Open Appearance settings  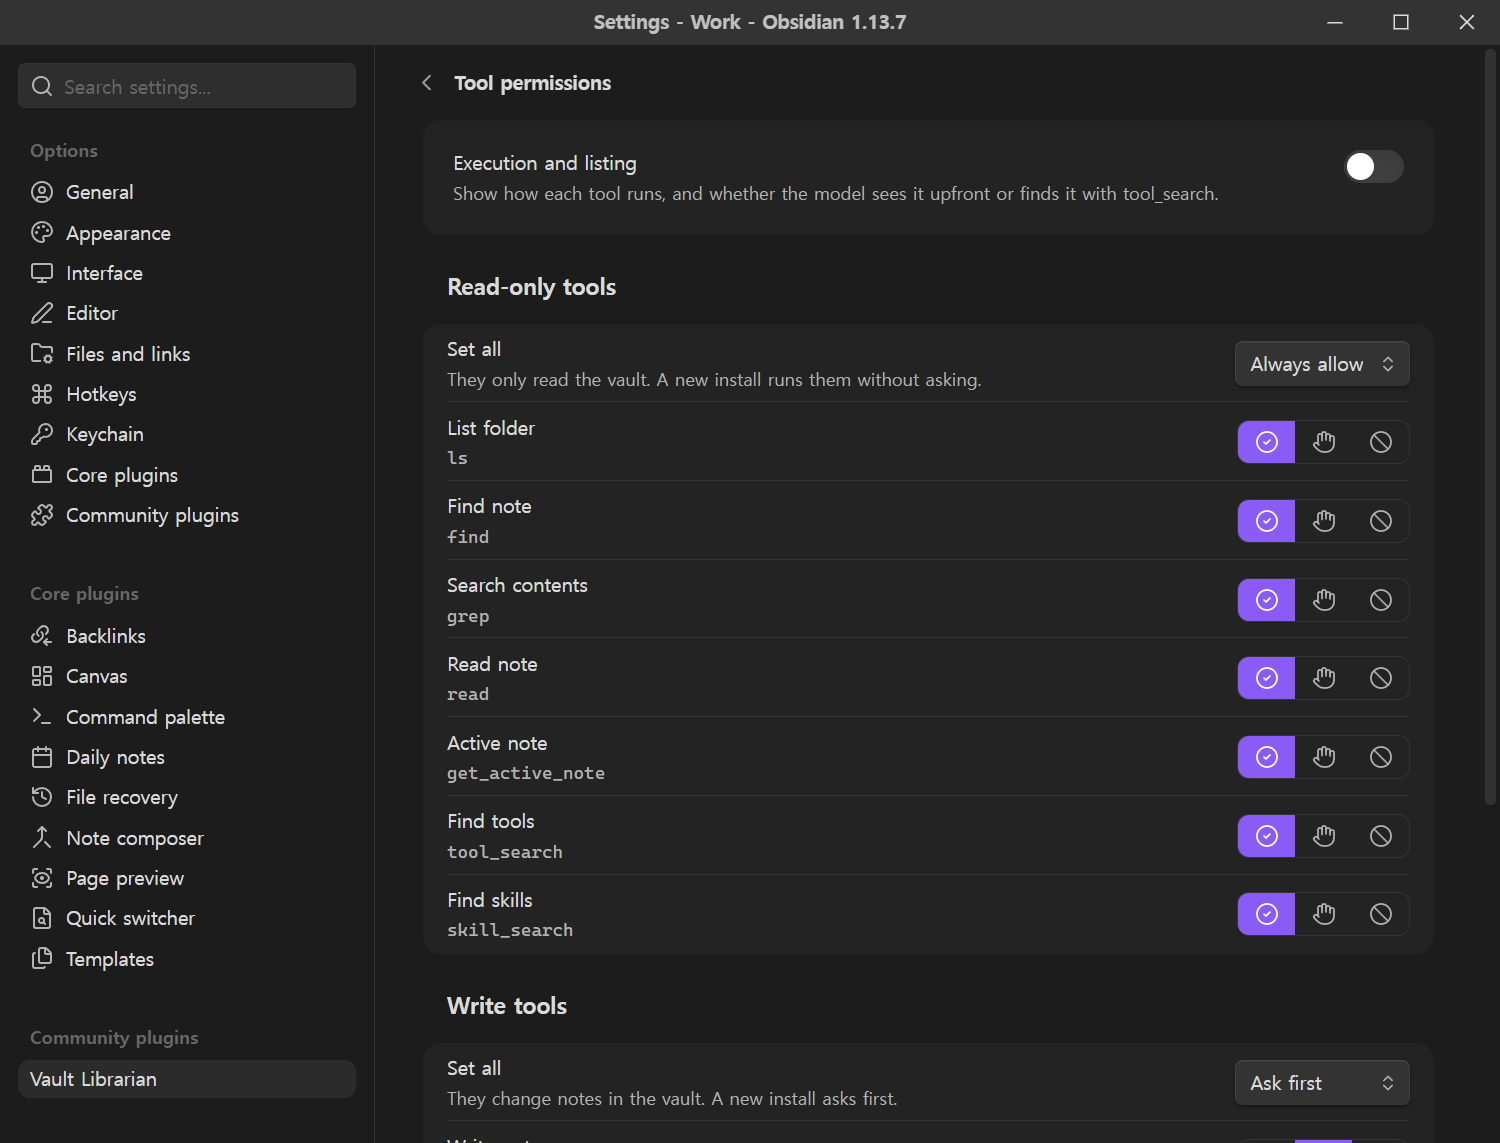coord(187,233)
